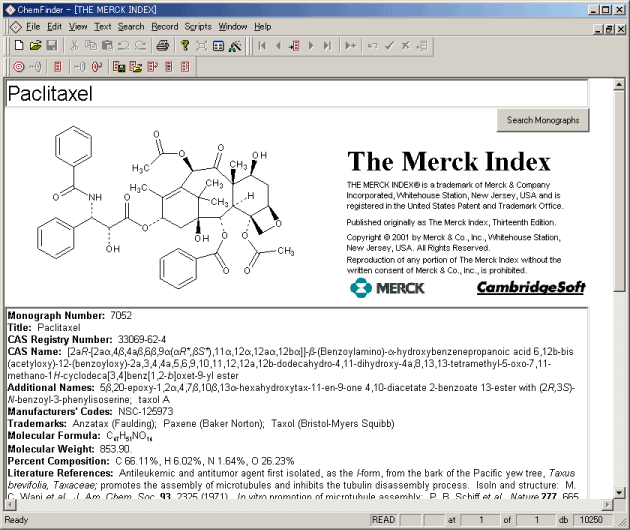Click the READ status bar indicator

(x=383, y=520)
